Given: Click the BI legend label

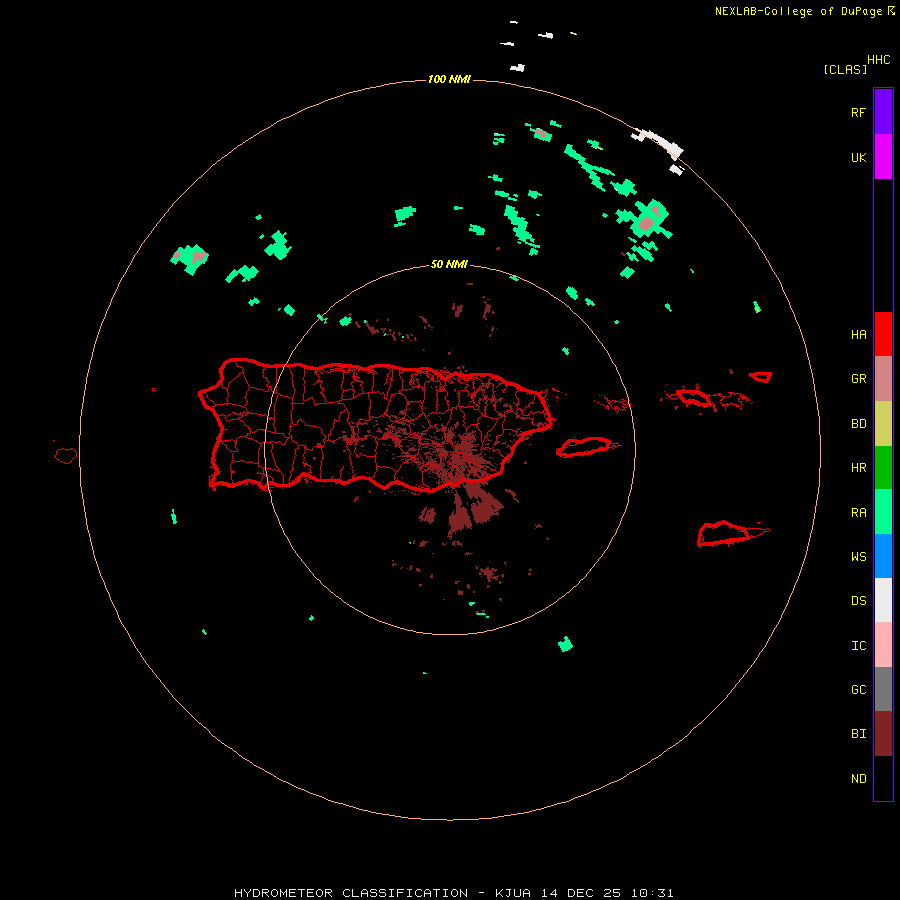Looking at the screenshot, I should (858, 734).
